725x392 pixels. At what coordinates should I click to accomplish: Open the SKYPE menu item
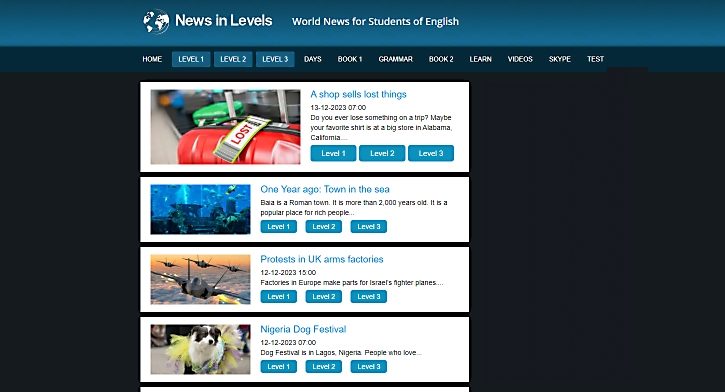[559, 59]
